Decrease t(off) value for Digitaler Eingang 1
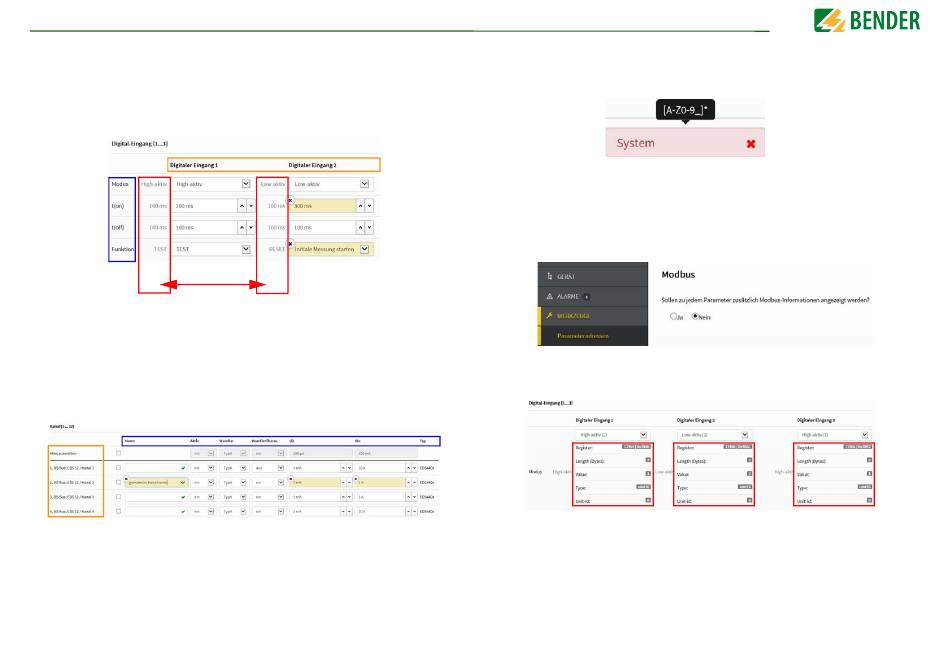This screenshot has height=659, width=950. [251, 227]
